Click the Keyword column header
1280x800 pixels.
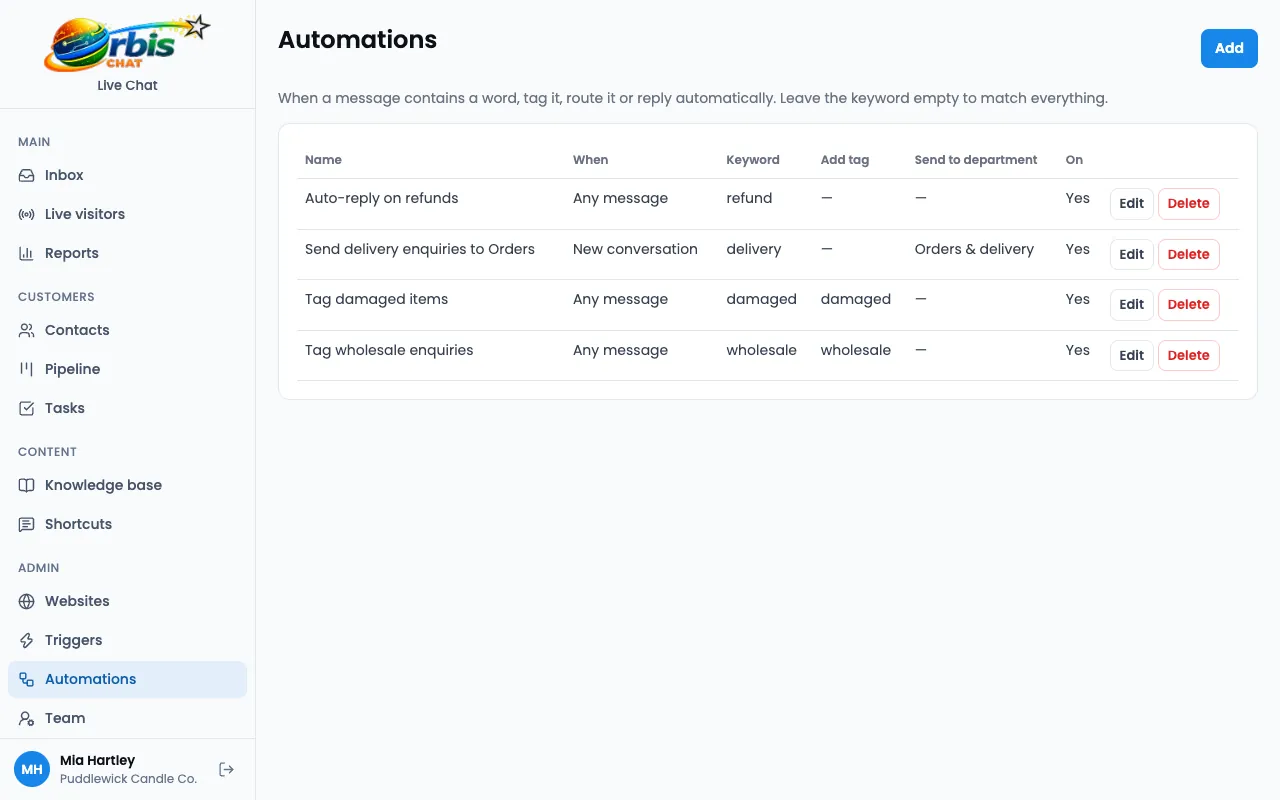coord(753,160)
